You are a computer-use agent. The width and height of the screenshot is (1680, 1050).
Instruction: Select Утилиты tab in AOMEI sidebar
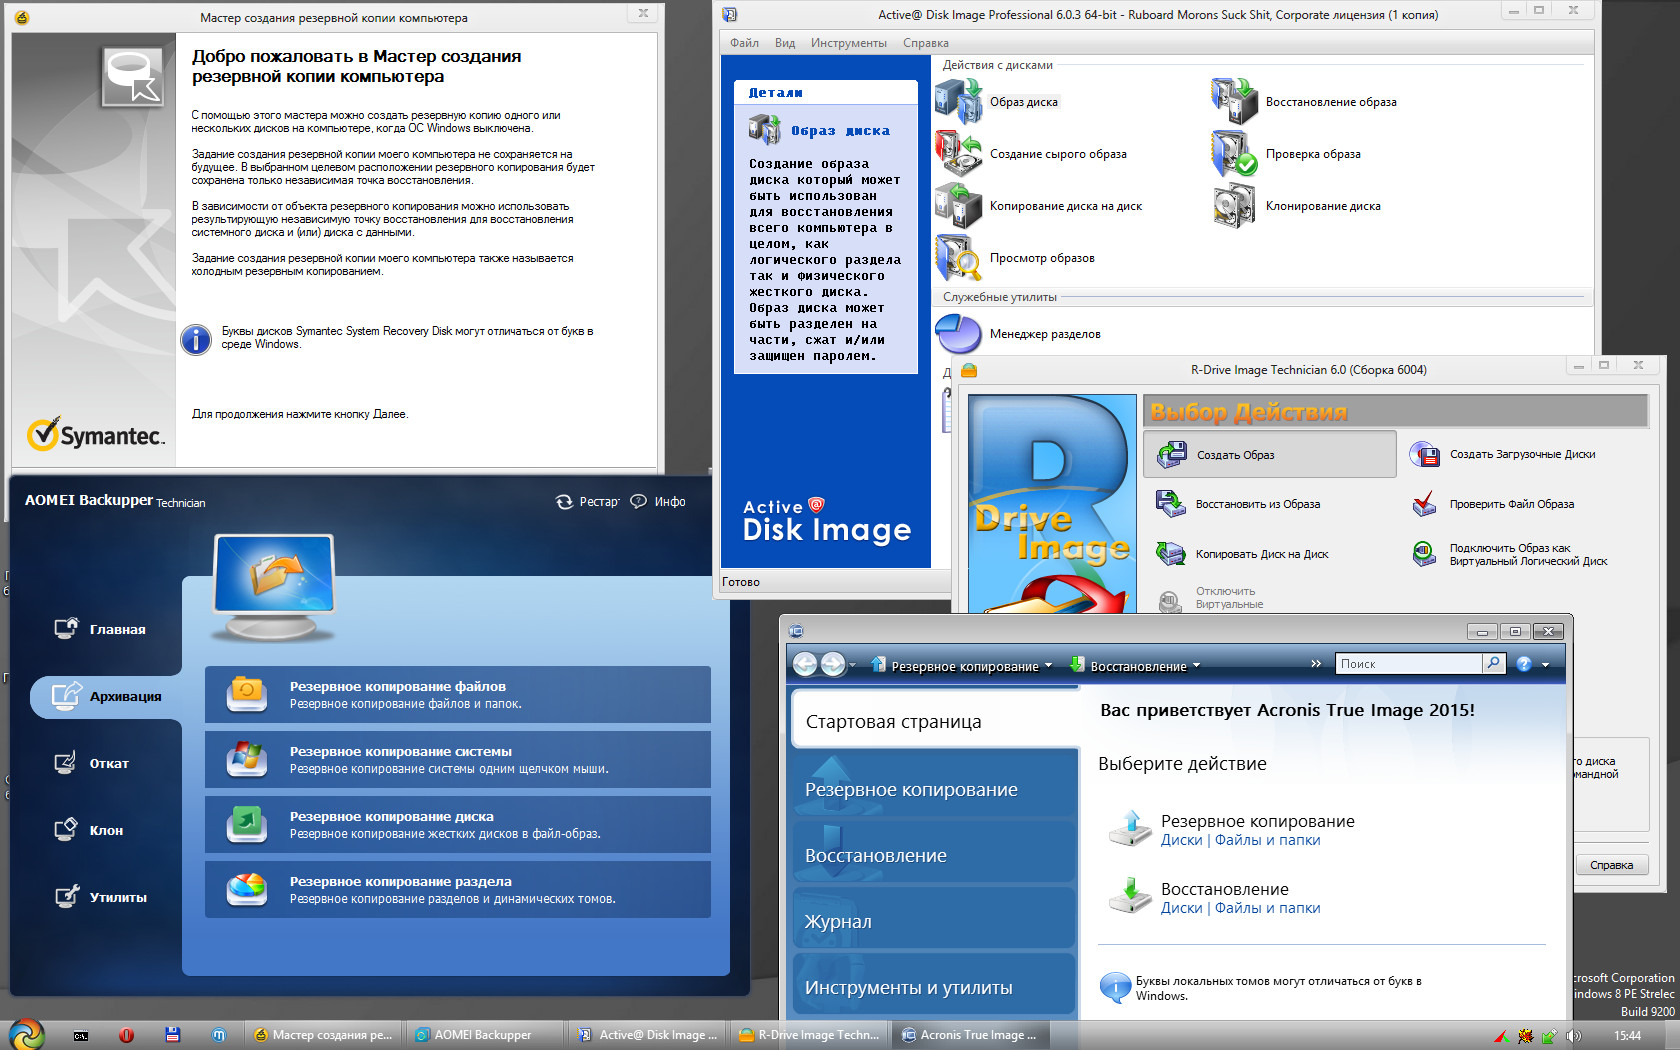[x=100, y=897]
